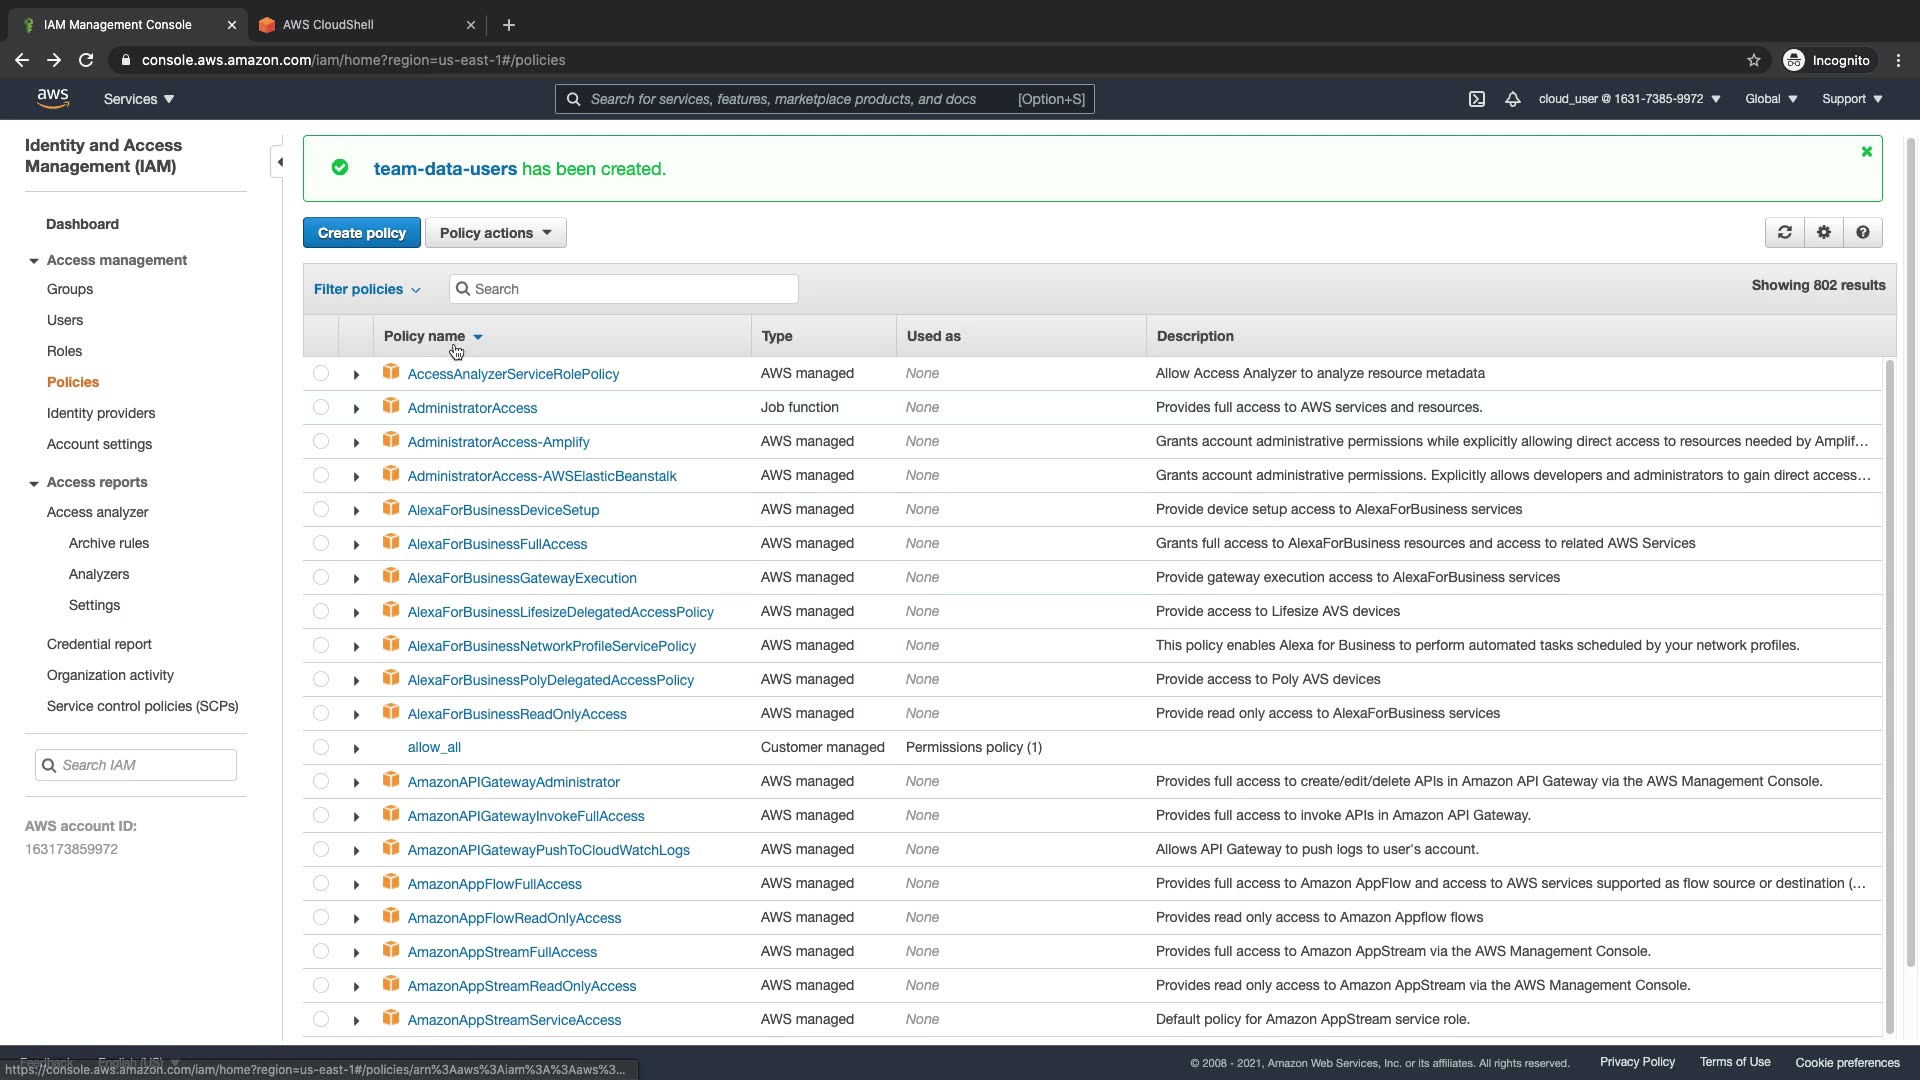Viewport: 1920px width, 1080px height.
Task: Open the CloudShell terminal icon in header
Action: click(1476, 99)
